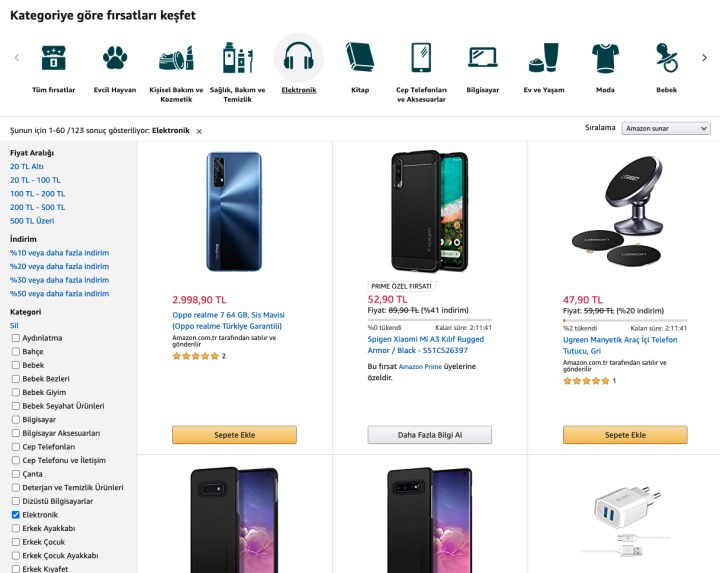This screenshot has width=720, height=573.
Task: Uncheck the Elektronik category checkbox
Action: click(15, 515)
